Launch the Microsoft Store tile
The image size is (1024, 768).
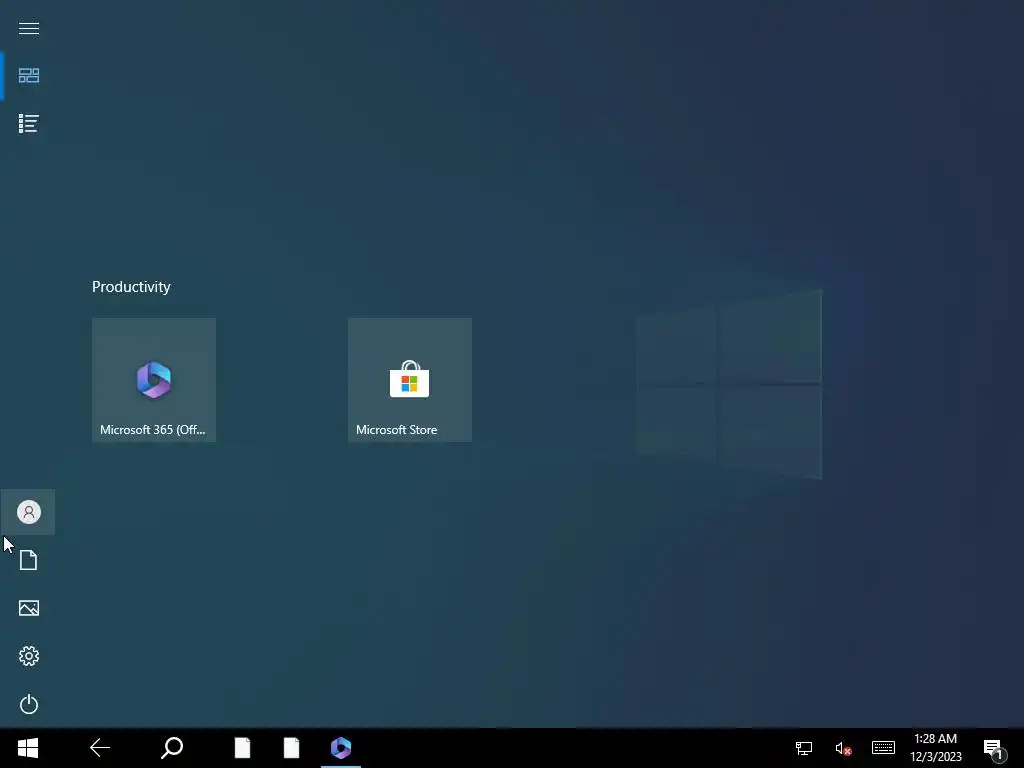pyautogui.click(x=410, y=380)
